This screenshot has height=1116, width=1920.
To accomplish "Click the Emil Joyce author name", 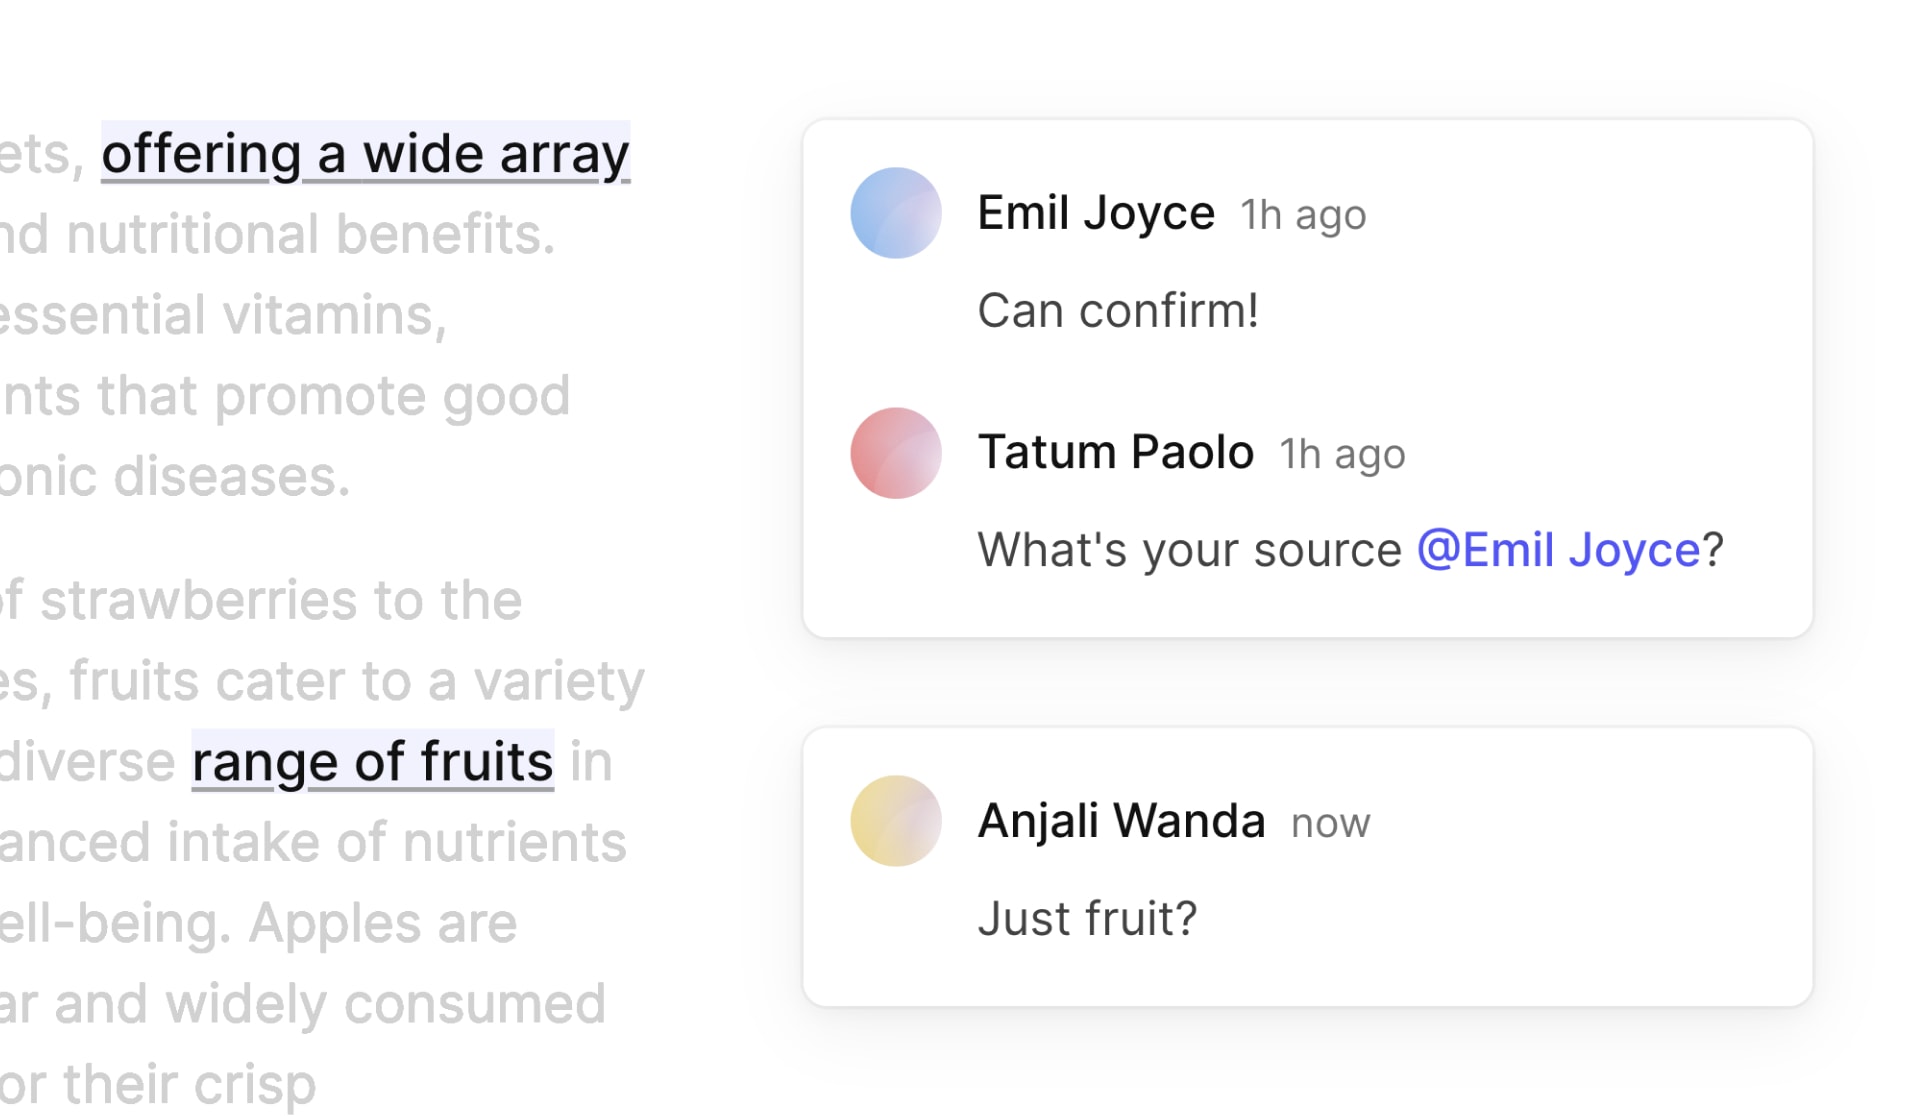I will coord(1096,213).
